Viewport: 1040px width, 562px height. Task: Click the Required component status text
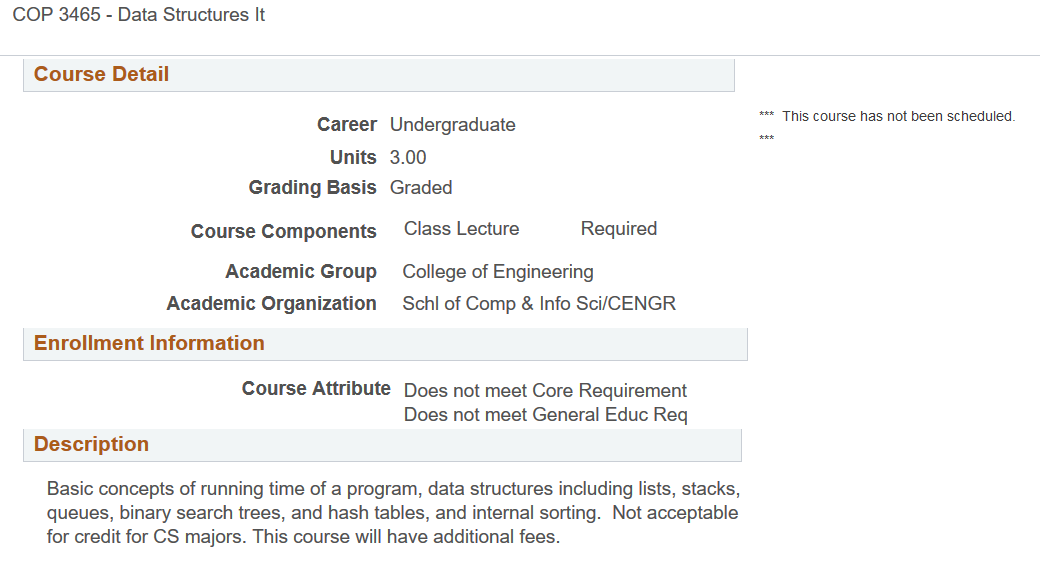(619, 229)
